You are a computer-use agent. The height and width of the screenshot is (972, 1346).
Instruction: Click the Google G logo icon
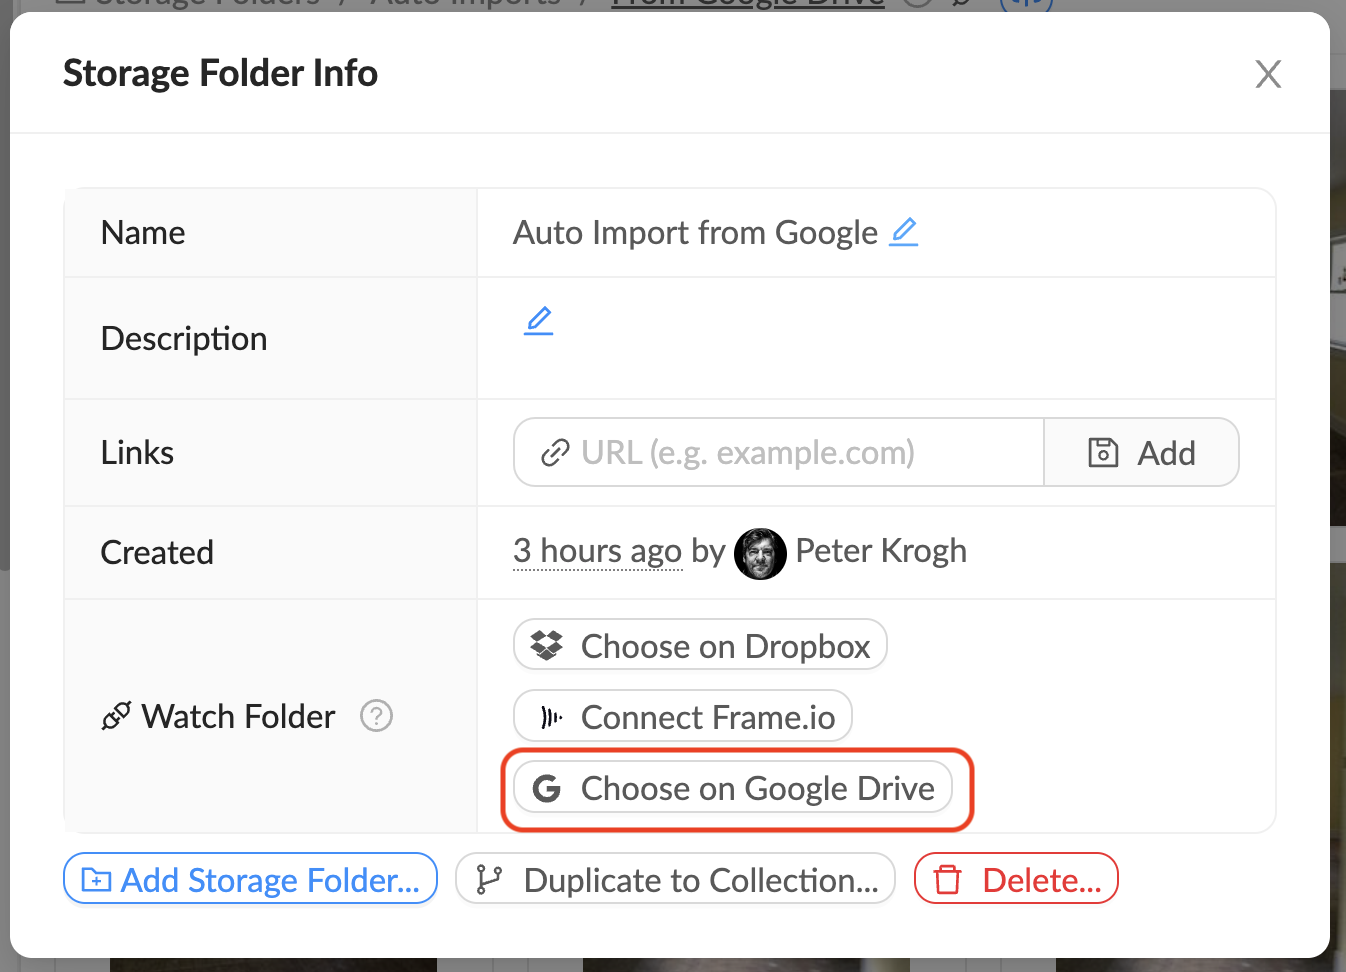[547, 789]
